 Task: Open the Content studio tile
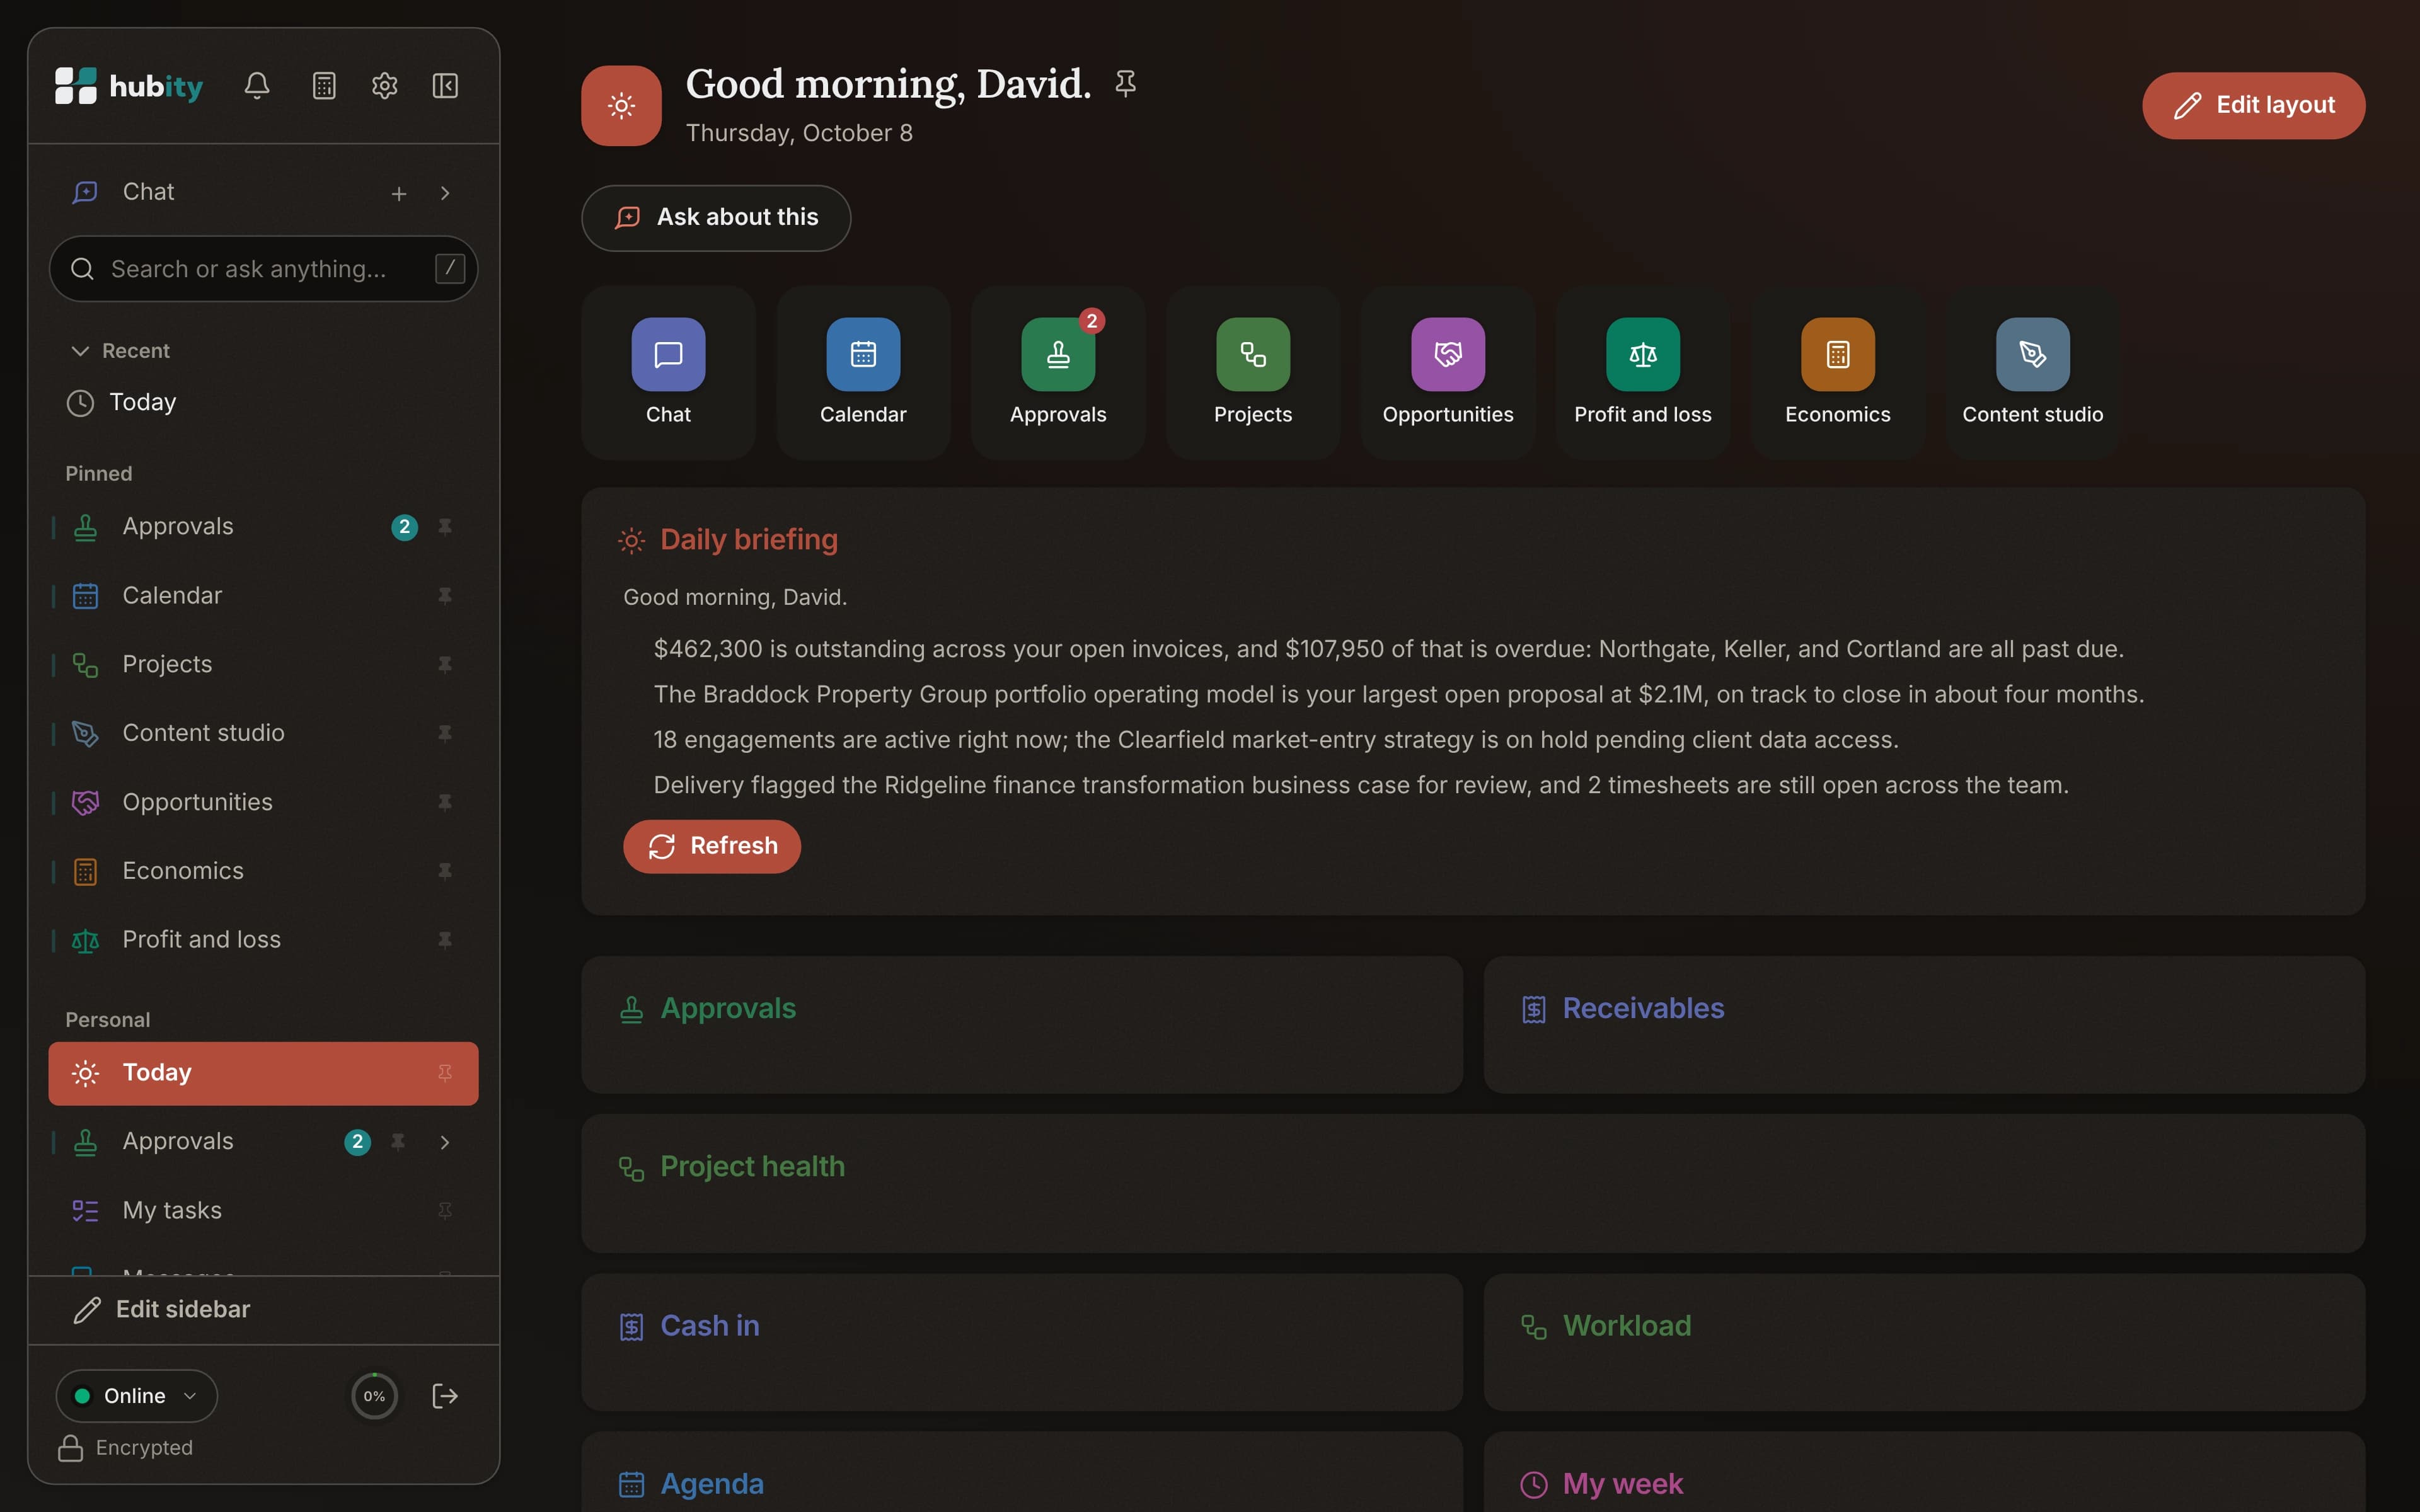pyautogui.click(x=2033, y=372)
